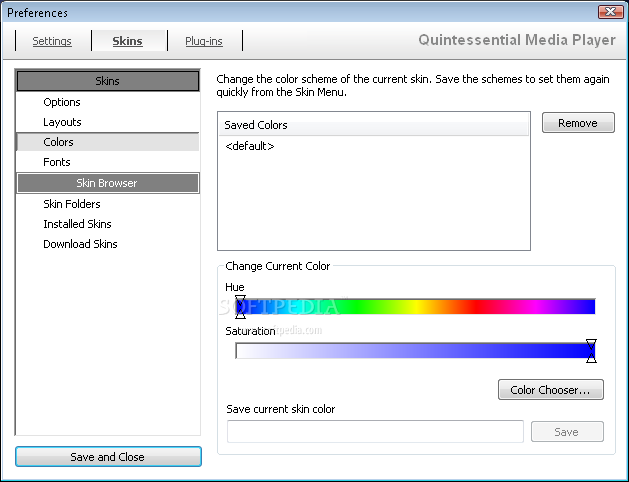This screenshot has width=629, height=482.
Task: Click the Skin Browser section header
Action: point(108,183)
